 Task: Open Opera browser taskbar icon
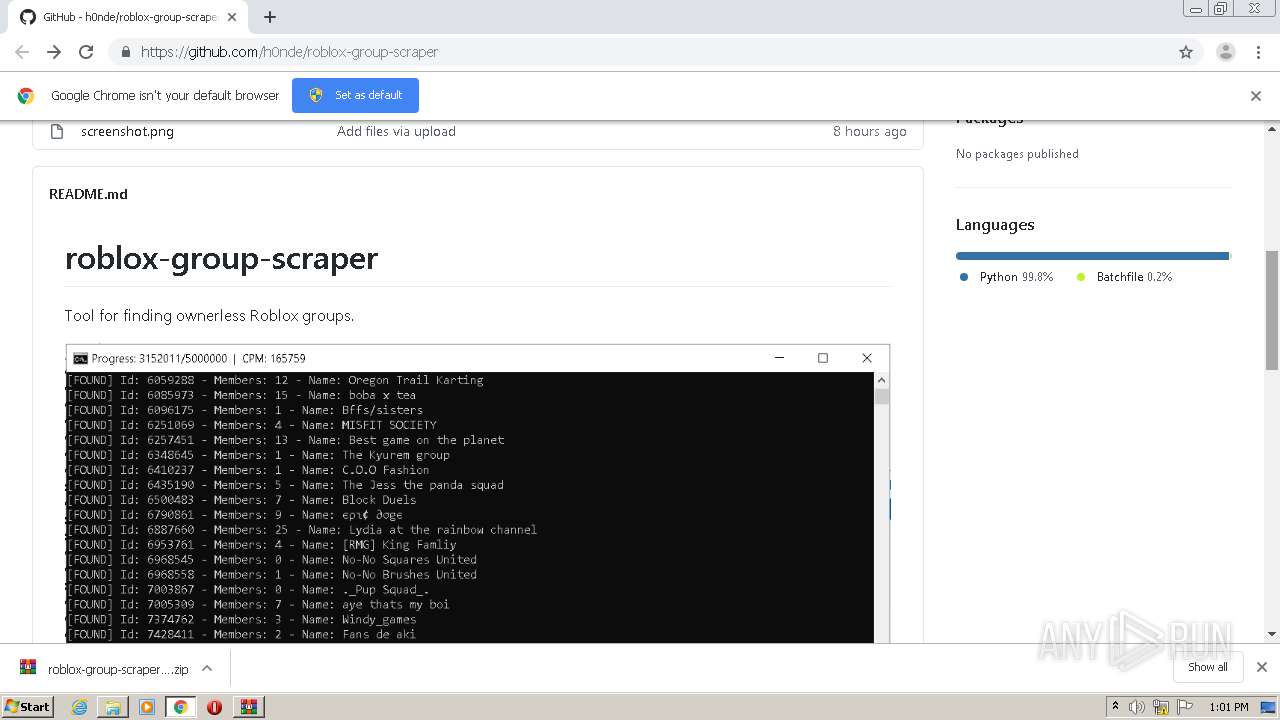[214, 707]
